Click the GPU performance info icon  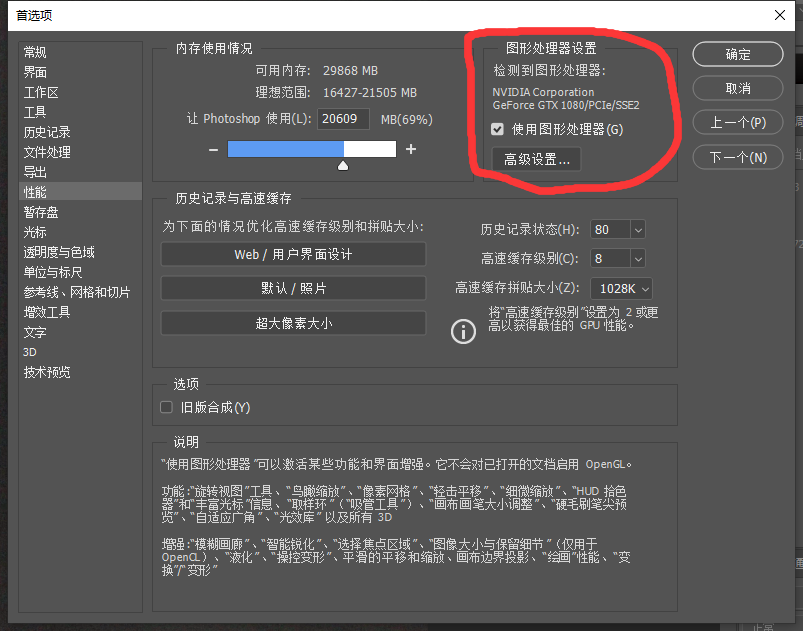pos(462,331)
